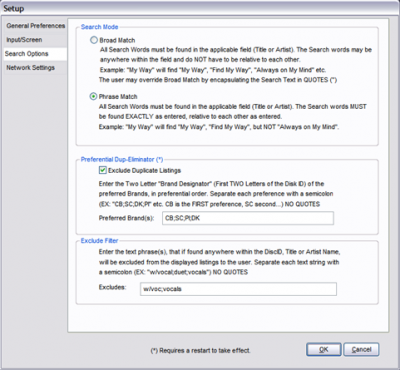Select the Phrase Match radio button
This screenshot has width=400, height=370.
94,97
